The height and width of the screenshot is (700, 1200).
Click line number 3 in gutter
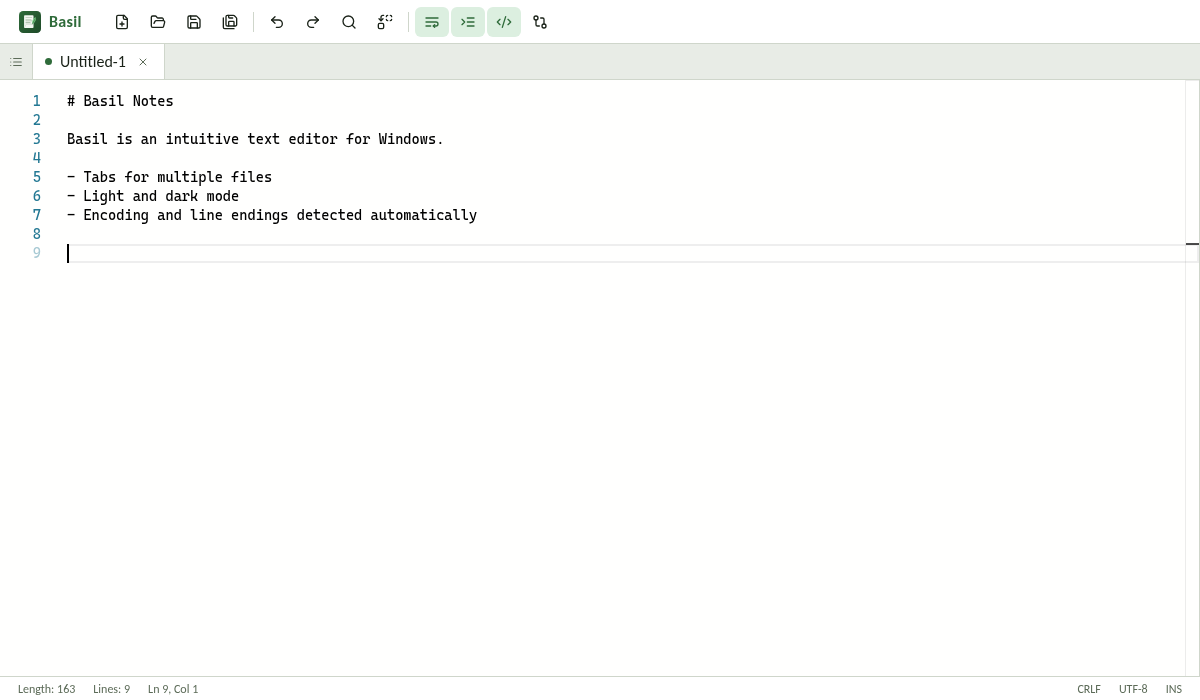[x=37, y=139]
